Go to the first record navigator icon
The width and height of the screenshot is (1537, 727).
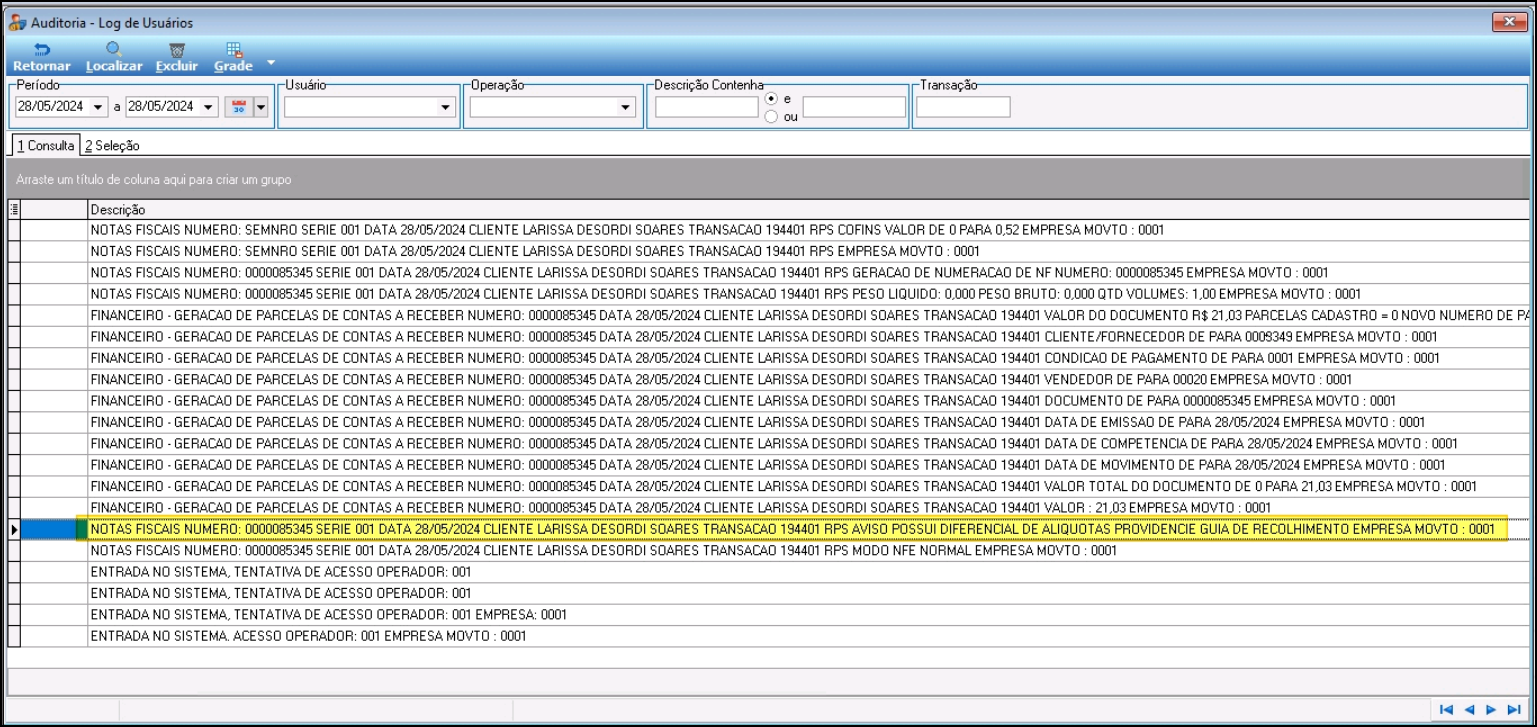(1446, 709)
